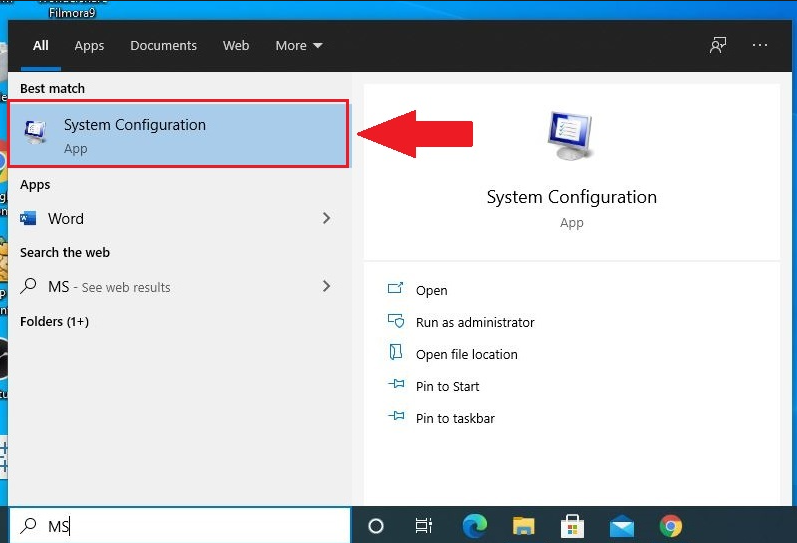Screen dimensions: 797x543
Task: Open Cortana from the taskbar circle
Action: click(x=376, y=526)
